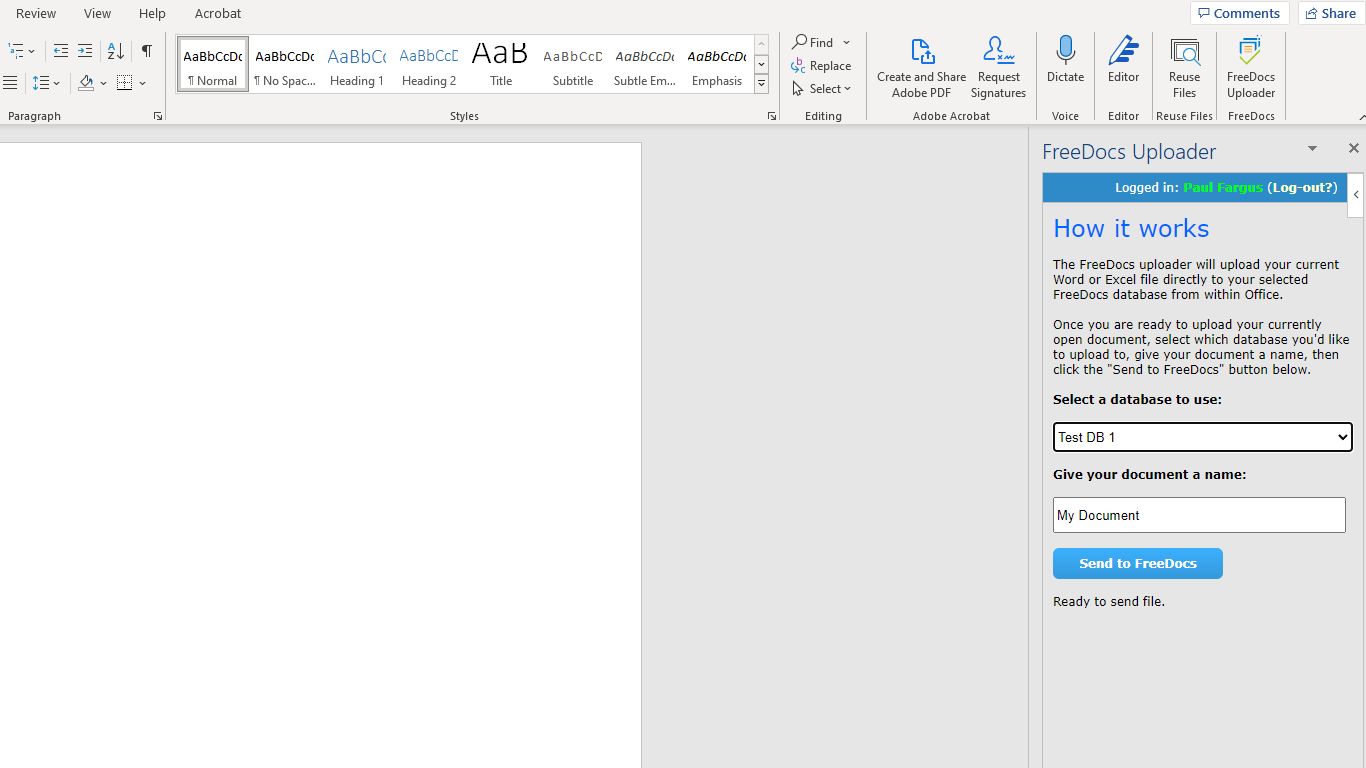This screenshot has width=1366, height=768.
Task: Expand the Borders dropdown arrow
Action: click(143, 83)
